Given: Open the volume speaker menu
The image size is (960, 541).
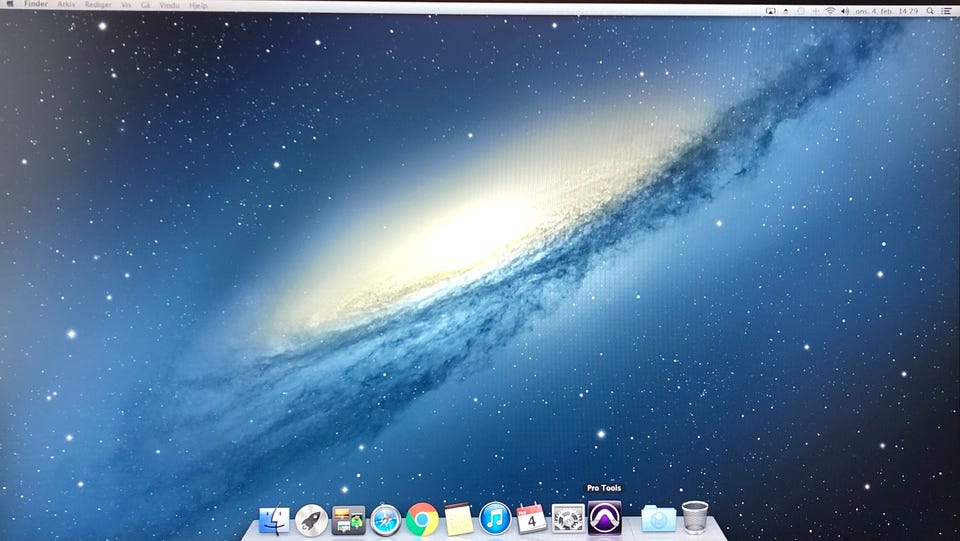Looking at the screenshot, I should pyautogui.click(x=846, y=11).
